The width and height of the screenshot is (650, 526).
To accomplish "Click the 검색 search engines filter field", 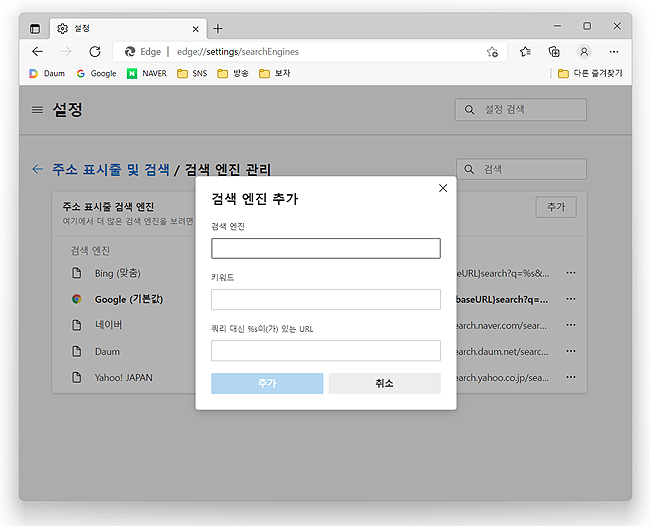I will tap(521, 169).
